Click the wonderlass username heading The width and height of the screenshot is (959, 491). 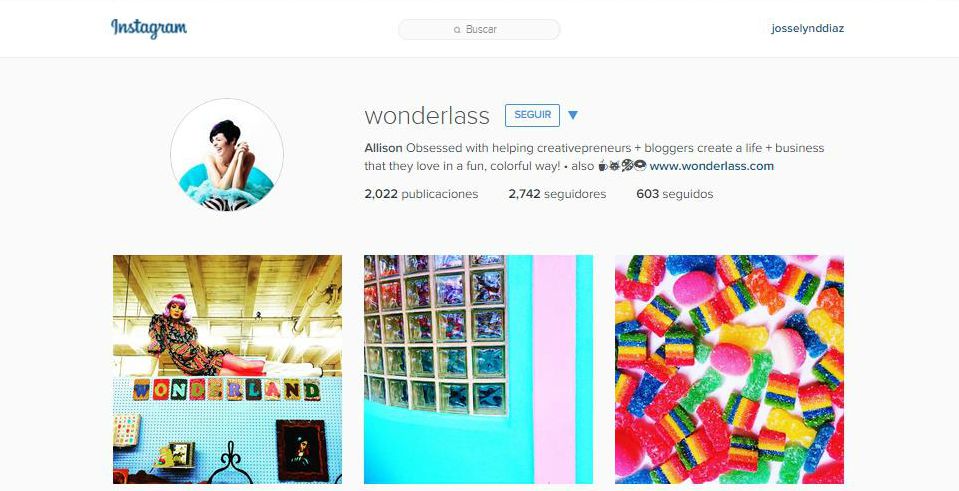coord(427,116)
